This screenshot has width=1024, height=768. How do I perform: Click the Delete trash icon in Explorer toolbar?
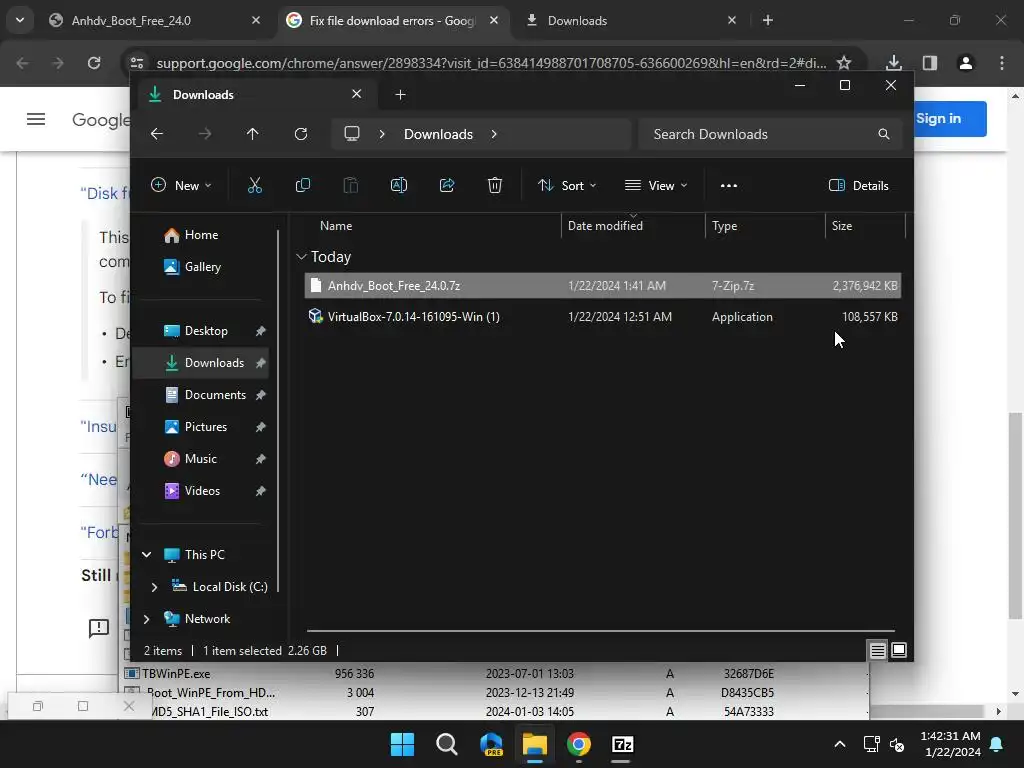[x=495, y=185]
